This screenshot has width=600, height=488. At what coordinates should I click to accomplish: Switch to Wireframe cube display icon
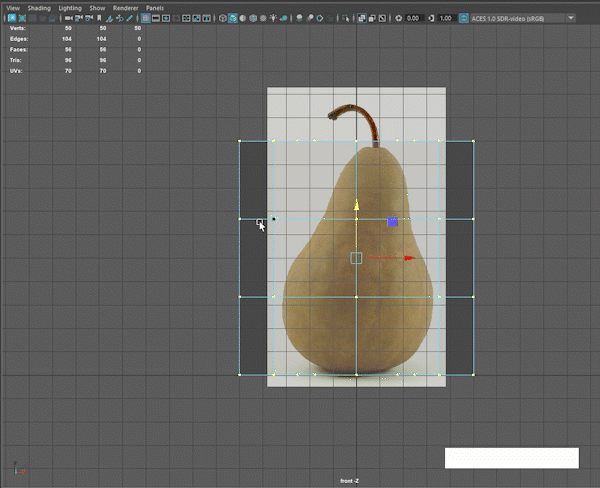point(222,18)
